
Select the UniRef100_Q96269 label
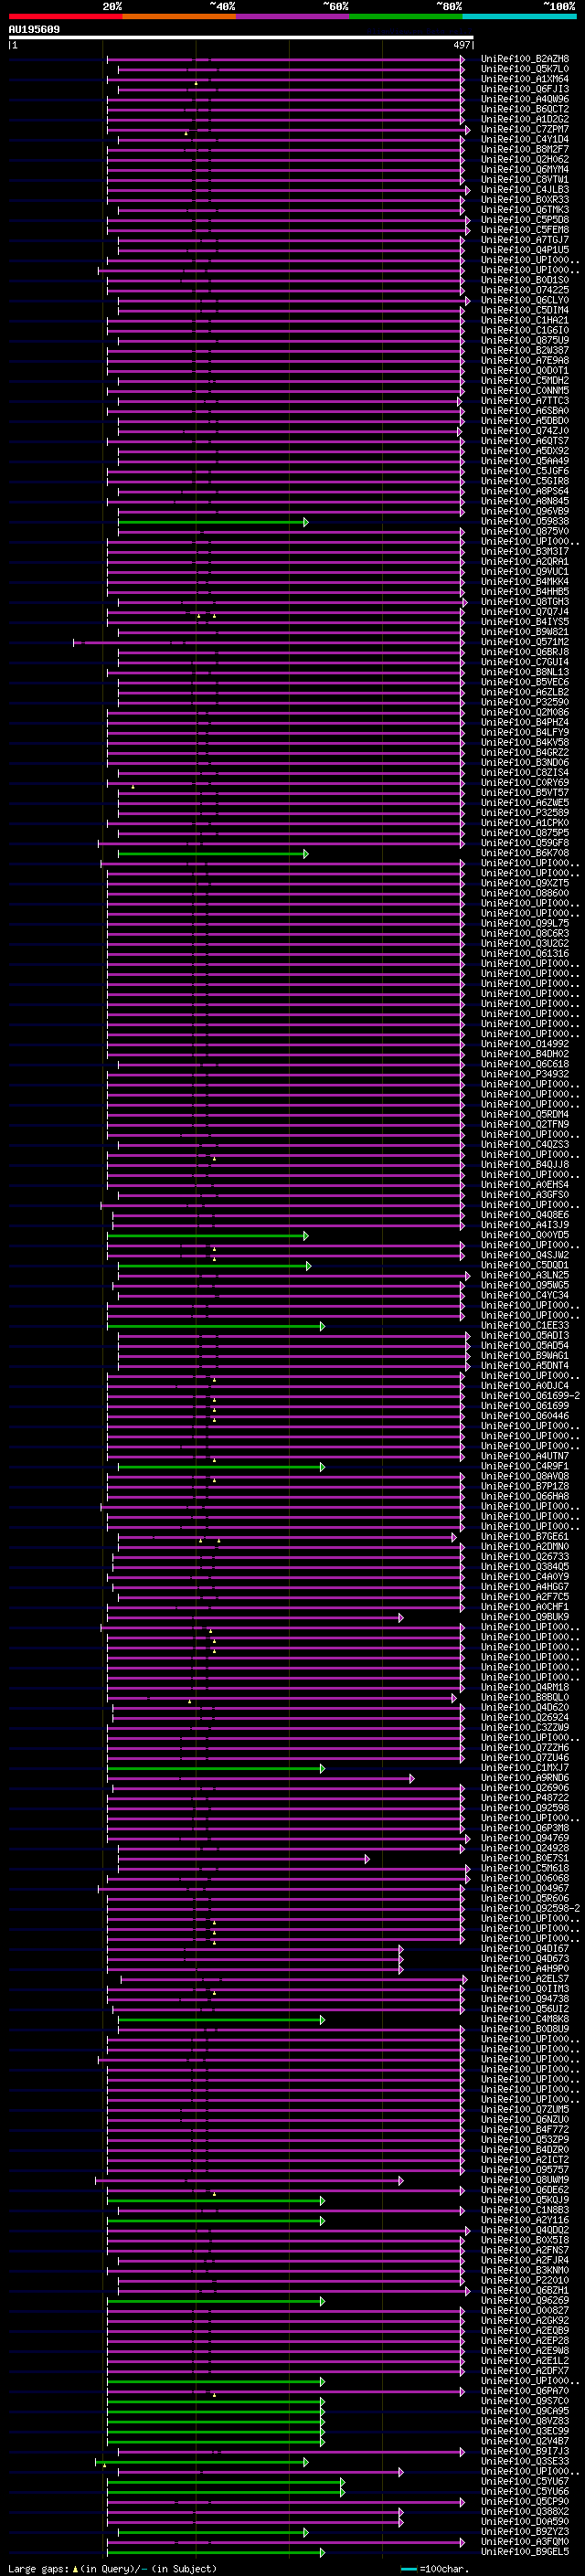pyautogui.click(x=524, y=2301)
